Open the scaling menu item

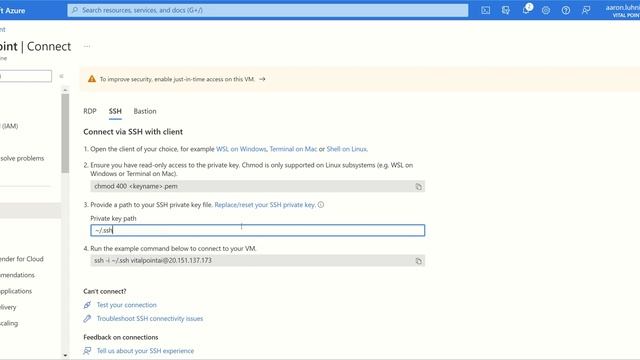tap(9, 323)
